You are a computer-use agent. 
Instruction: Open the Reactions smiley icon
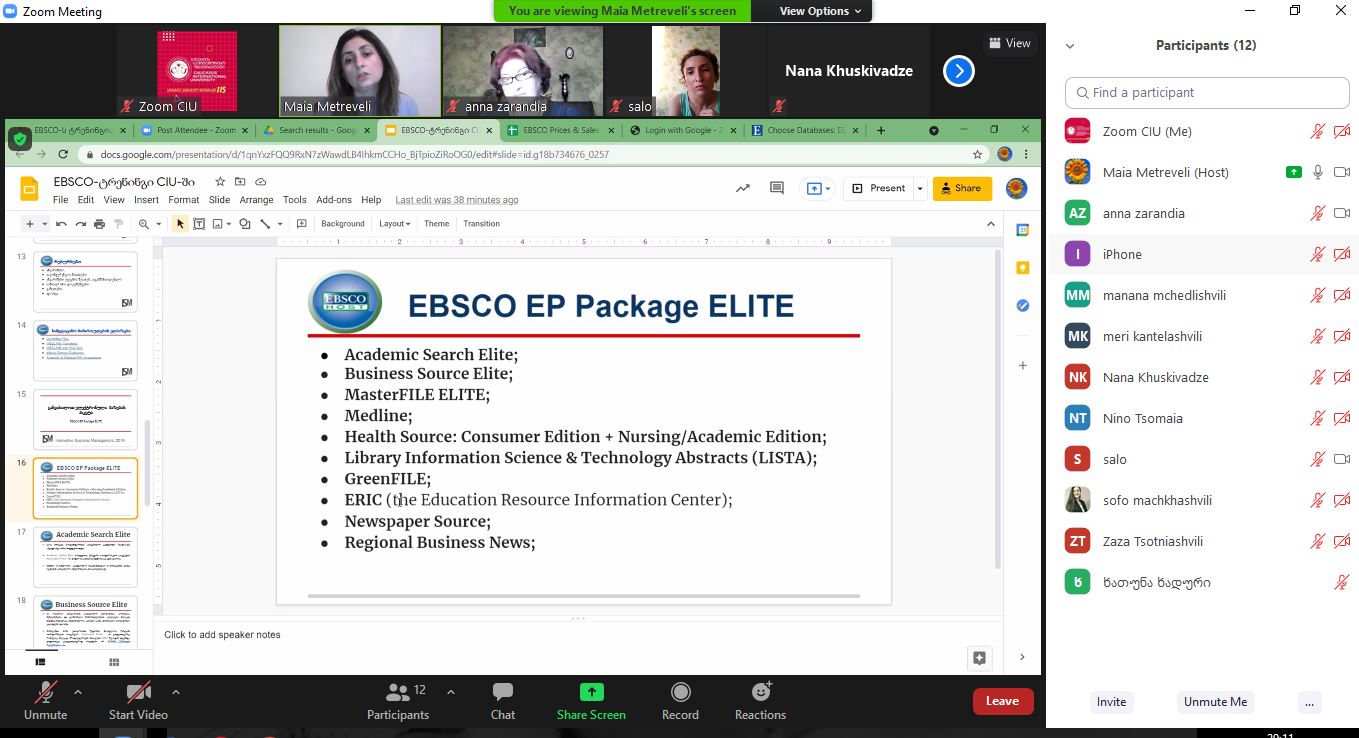tap(761, 692)
